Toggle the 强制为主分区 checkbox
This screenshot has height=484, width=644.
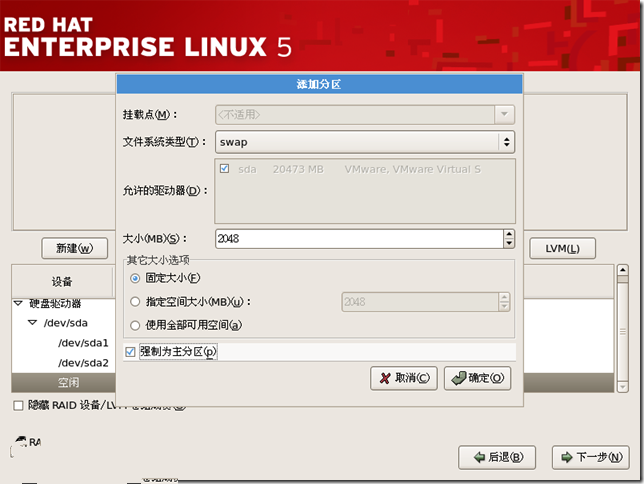(x=131, y=352)
